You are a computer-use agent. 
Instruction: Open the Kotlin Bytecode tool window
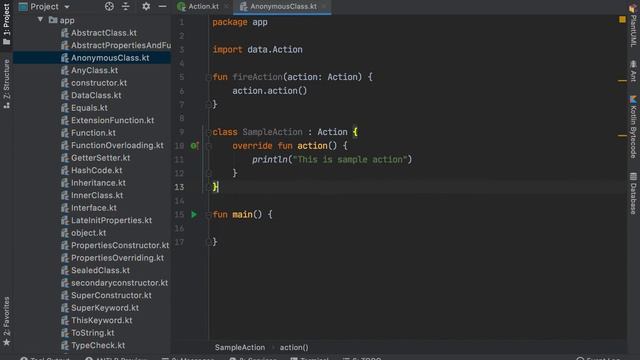633,127
